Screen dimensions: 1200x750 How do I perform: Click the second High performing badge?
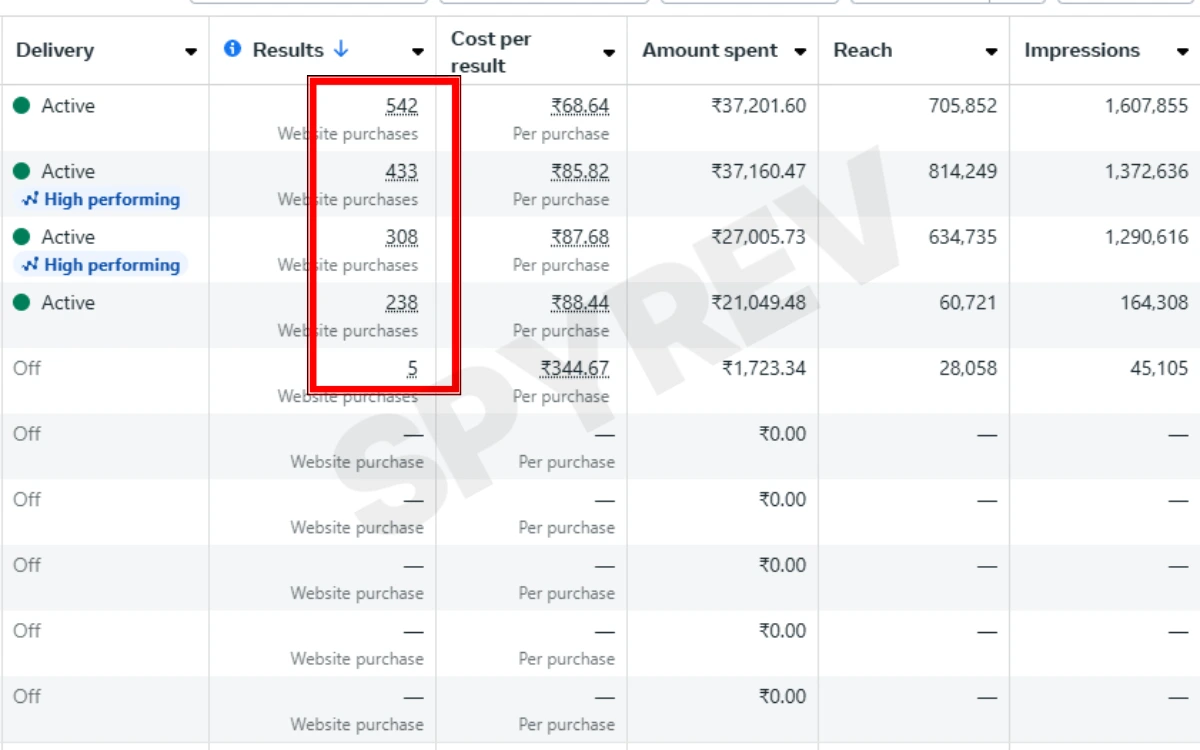click(101, 265)
